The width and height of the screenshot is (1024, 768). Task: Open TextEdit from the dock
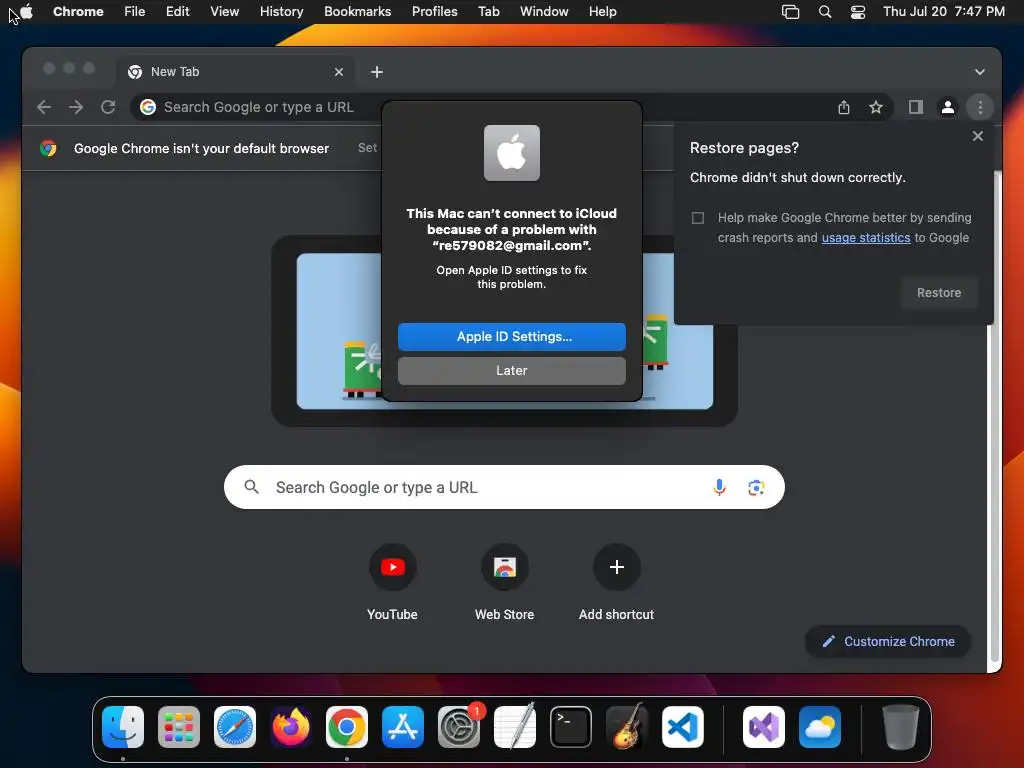click(x=515, y=726)
